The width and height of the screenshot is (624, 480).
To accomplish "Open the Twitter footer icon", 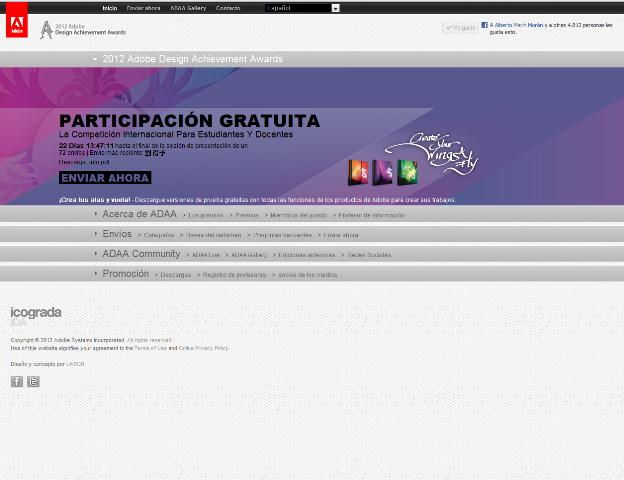I will coord(33,381).
